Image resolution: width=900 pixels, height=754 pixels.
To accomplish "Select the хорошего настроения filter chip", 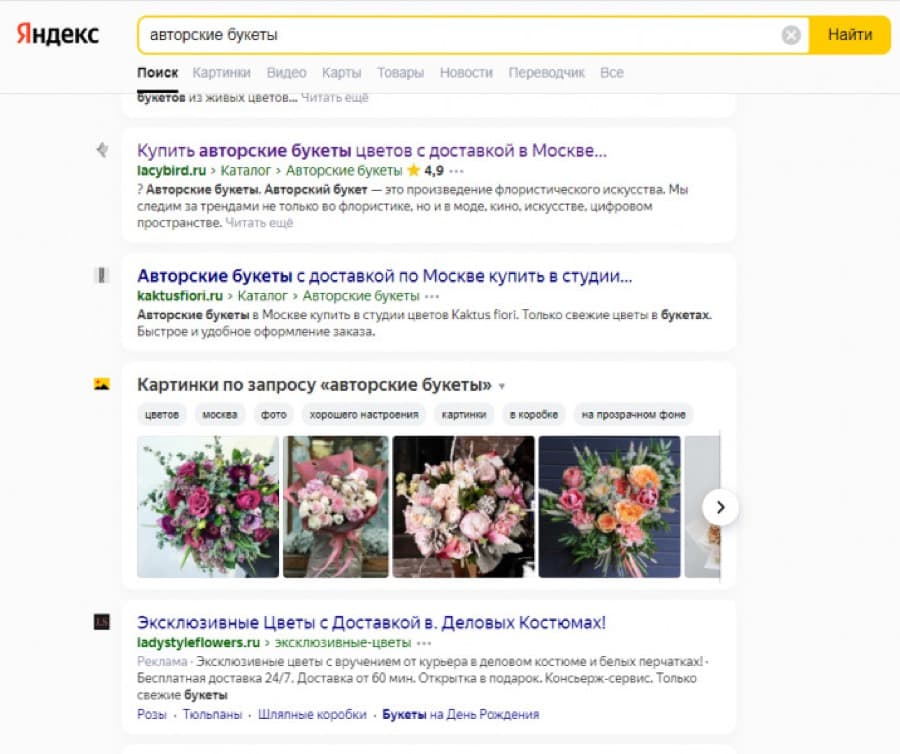I will tap(364, 414).
